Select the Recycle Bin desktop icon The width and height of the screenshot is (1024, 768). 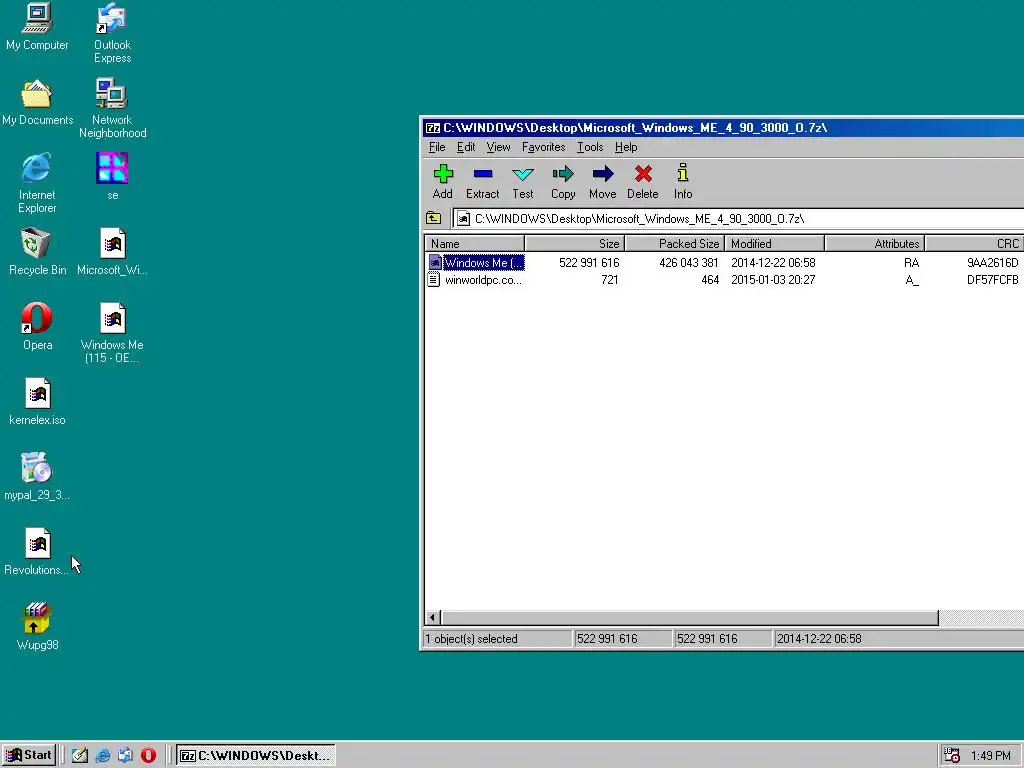tap(37, 252)
